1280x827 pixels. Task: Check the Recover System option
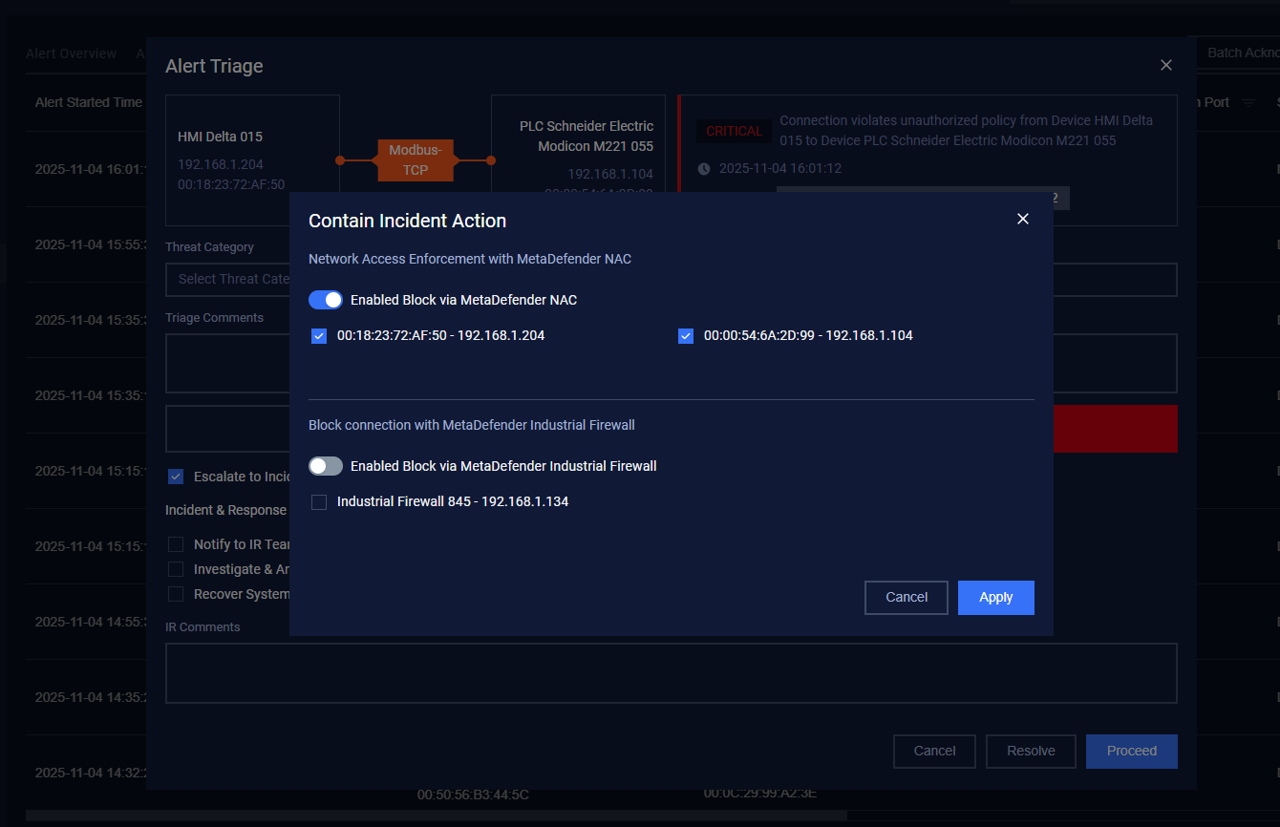pos(176,594)
